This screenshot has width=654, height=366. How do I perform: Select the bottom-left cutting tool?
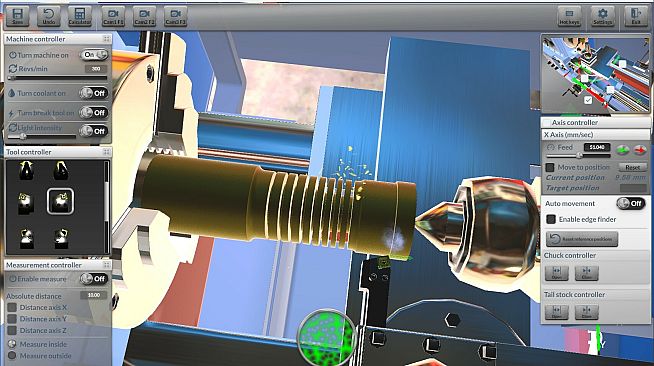27,238
